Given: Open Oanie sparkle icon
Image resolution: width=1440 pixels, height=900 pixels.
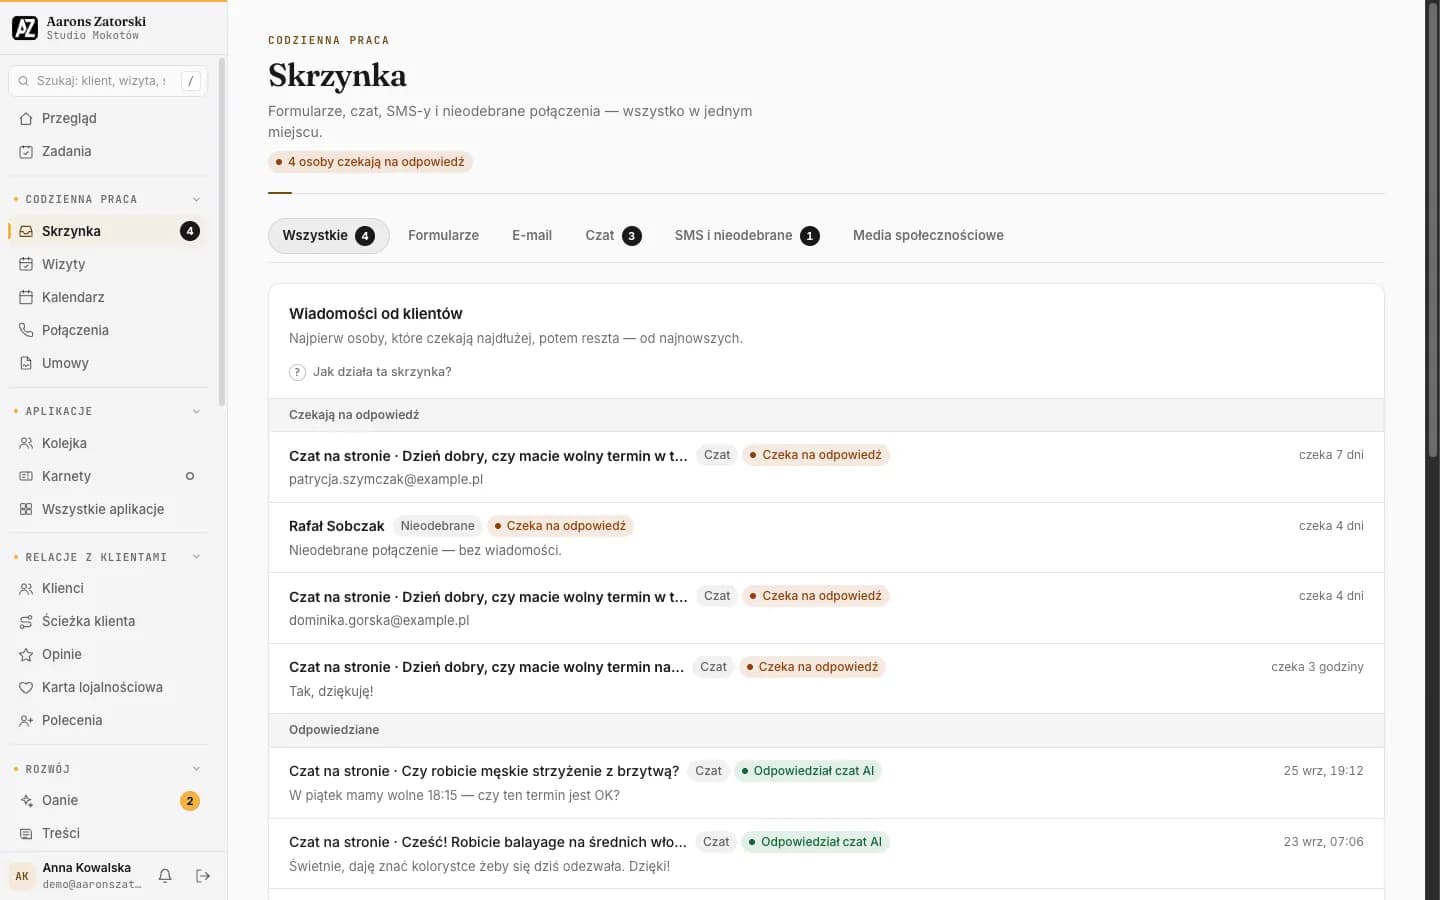Looking at the screenshot, I should (26, 800).
